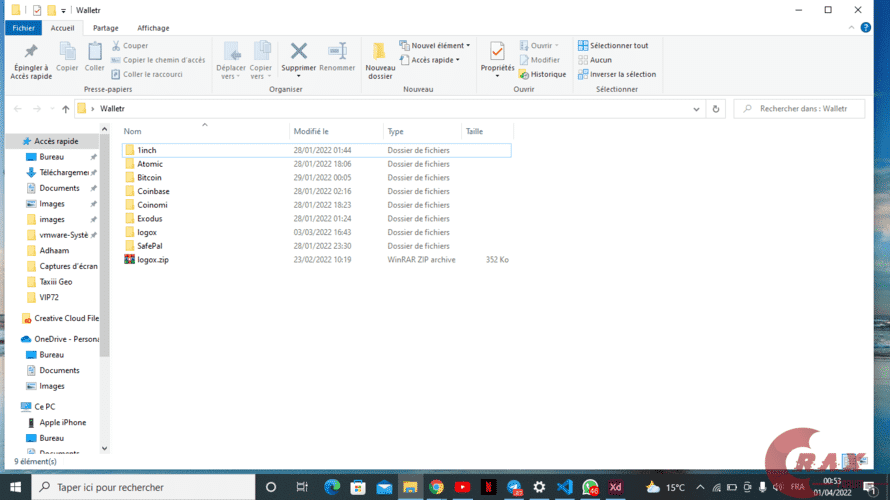
Task: Open Netflix from the taskbar
Action: pyautogui.click(x=488, y=487)
